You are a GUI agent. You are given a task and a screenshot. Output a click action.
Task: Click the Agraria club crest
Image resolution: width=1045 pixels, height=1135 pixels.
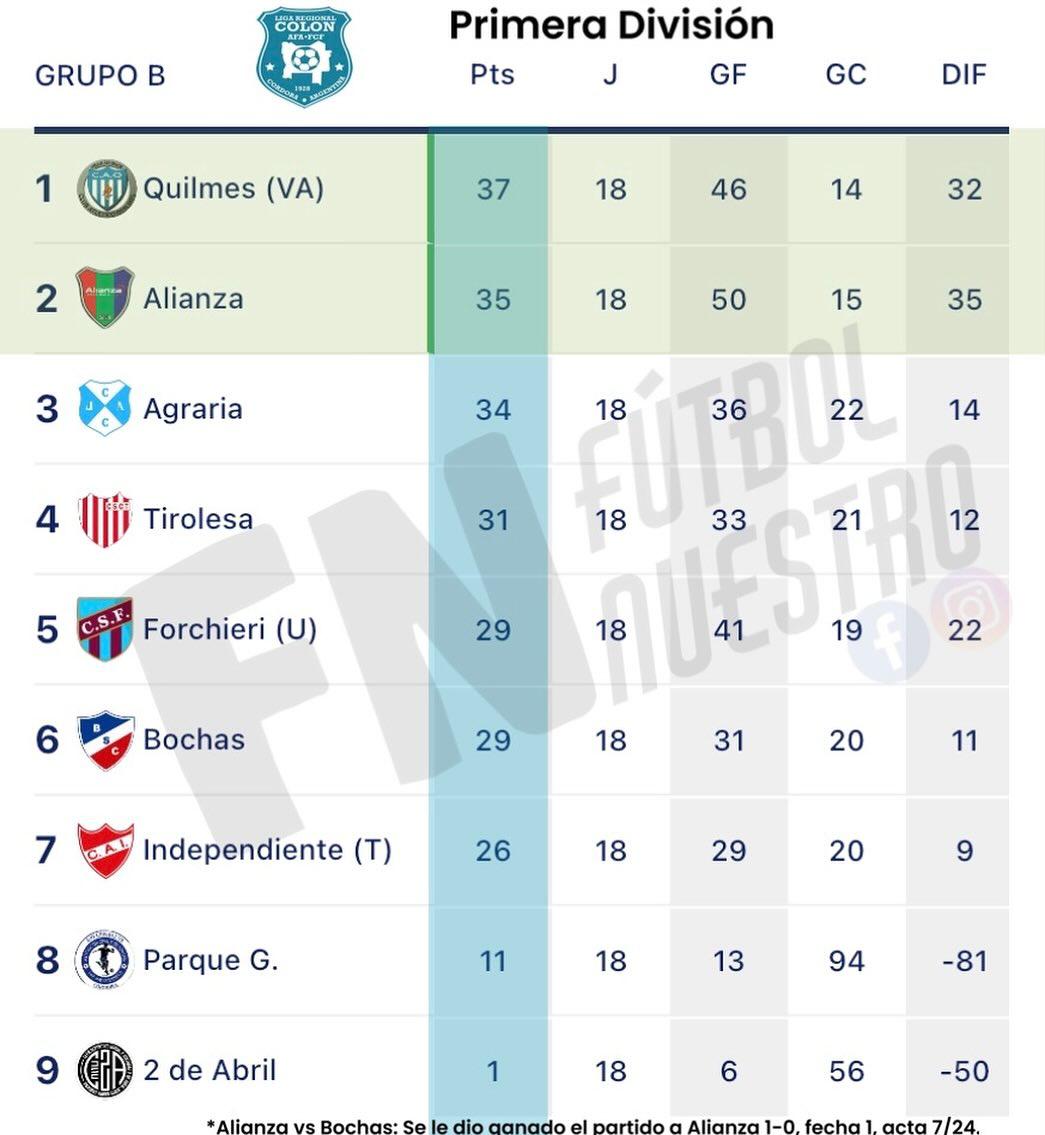105,408
